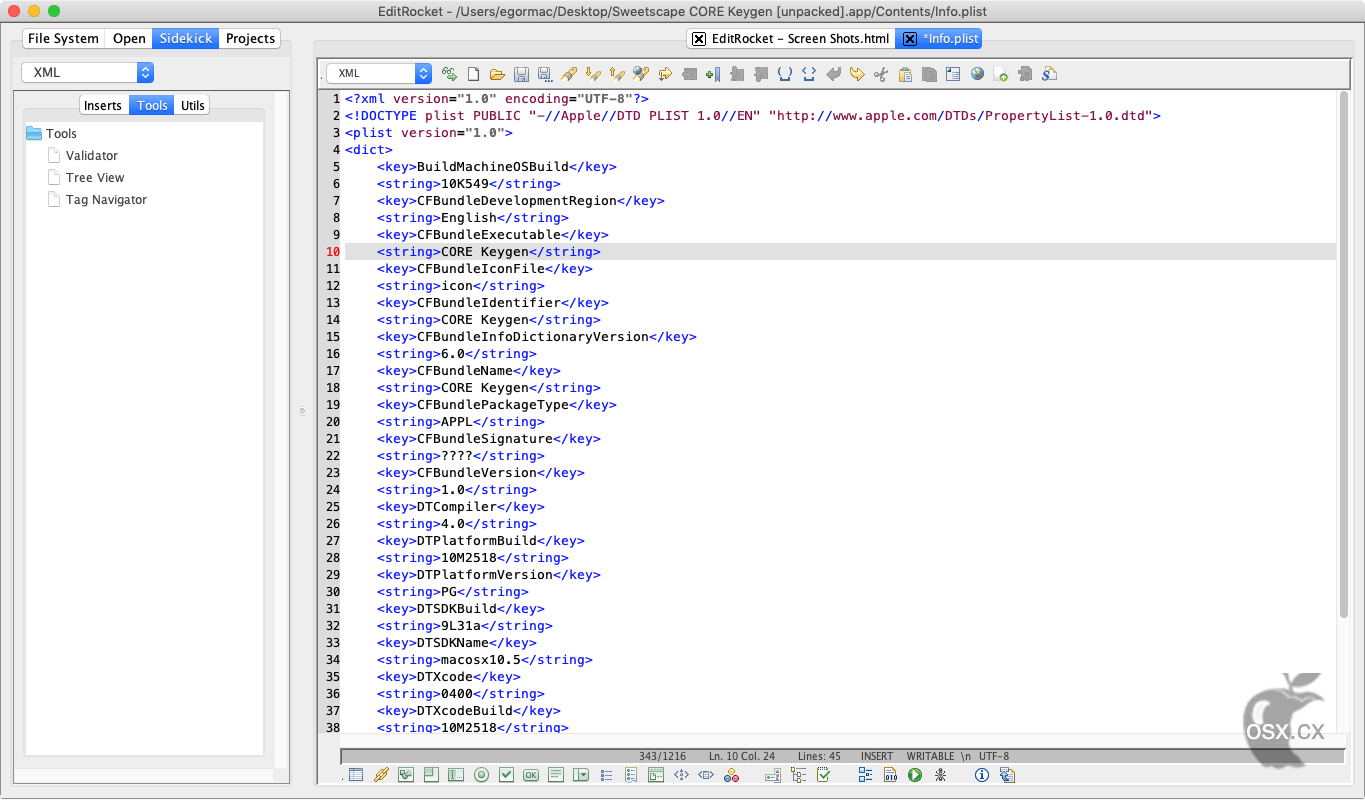Insert checkbox tag from bottom toolbar
Screen dimensions: 1365x800
pos(506,775)
